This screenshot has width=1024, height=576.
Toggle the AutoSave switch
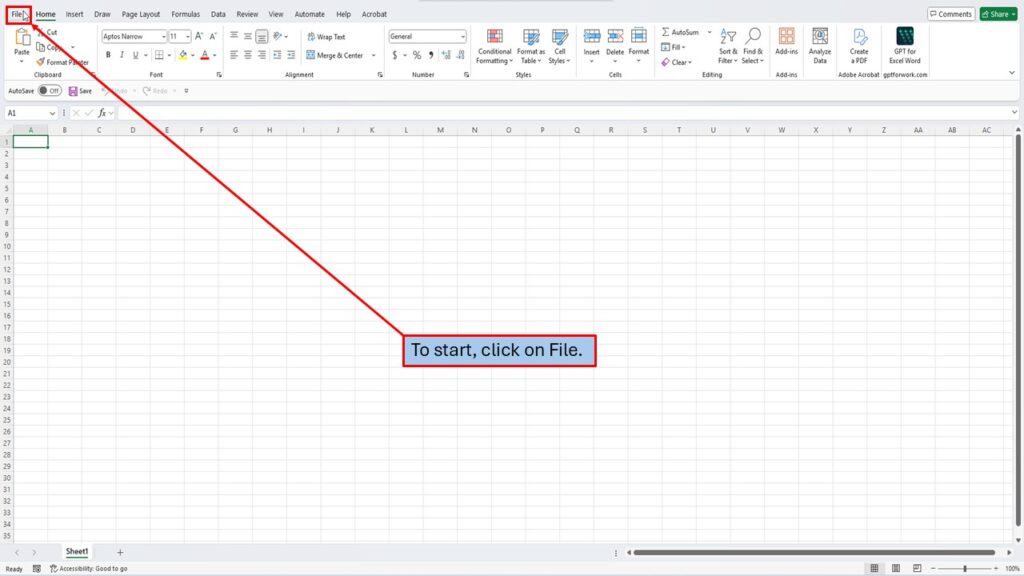click(49, 91)
